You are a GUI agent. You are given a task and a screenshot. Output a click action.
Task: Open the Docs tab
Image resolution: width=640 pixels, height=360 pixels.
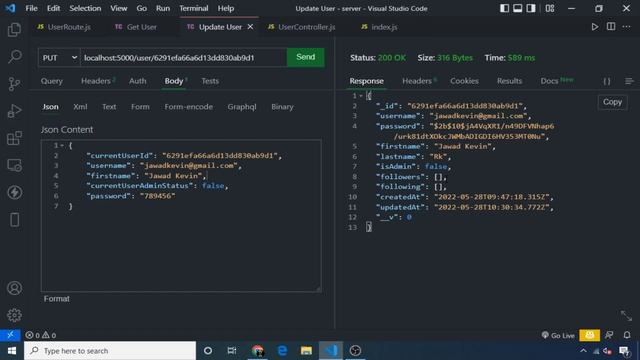549,81
